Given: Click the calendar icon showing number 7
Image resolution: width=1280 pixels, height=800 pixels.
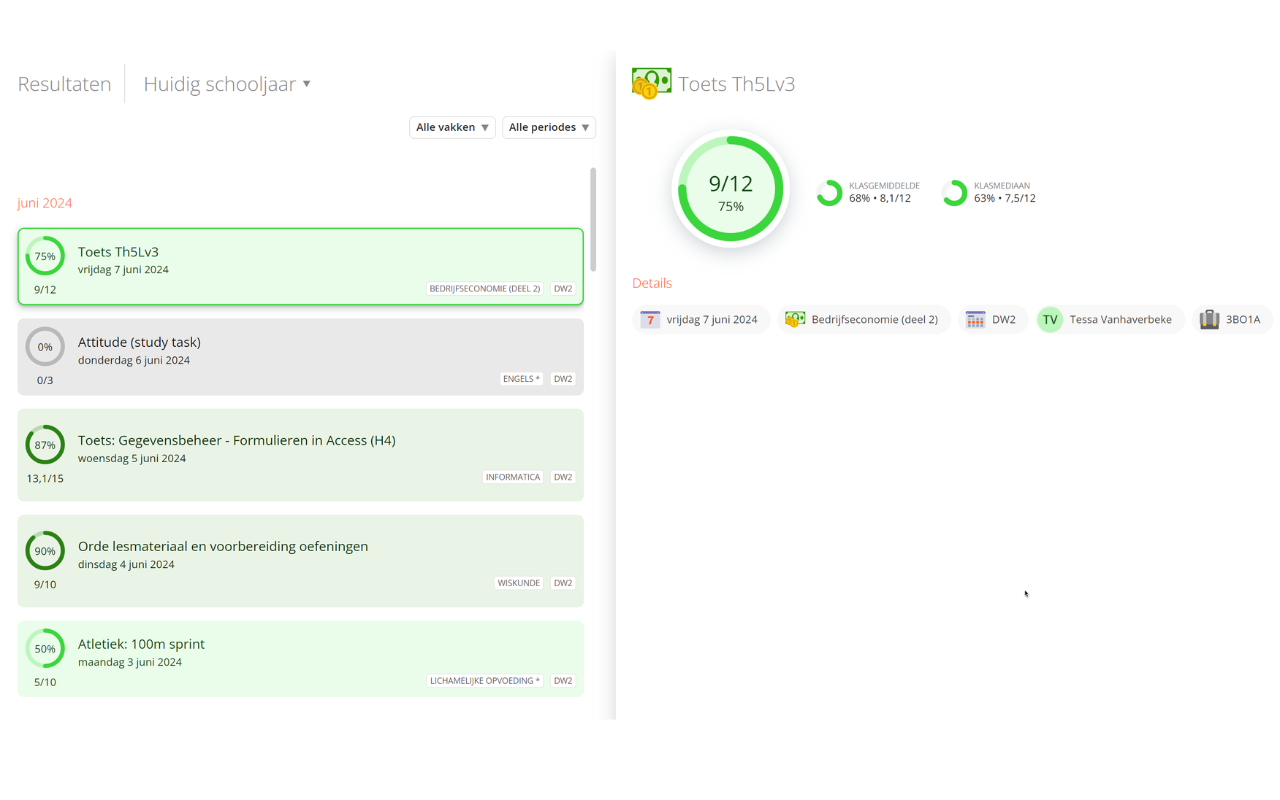Looking at the screenshot, I should (651, 319).
